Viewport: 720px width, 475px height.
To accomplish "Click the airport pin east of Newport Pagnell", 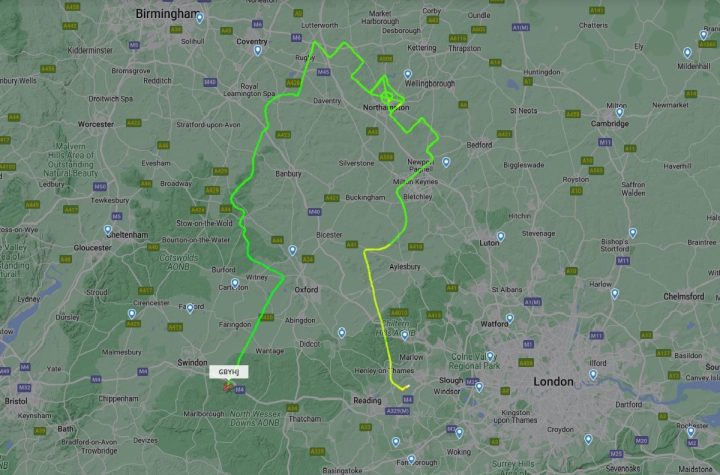I will 446,162.
